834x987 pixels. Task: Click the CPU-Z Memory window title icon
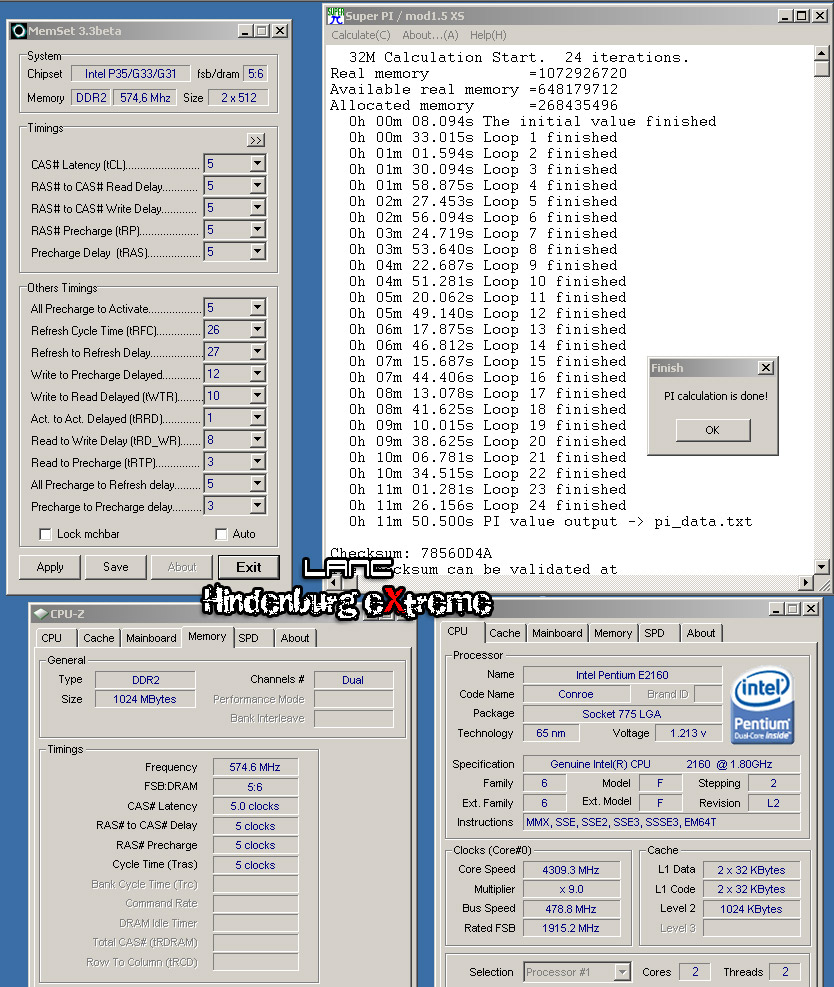[41, 614]
